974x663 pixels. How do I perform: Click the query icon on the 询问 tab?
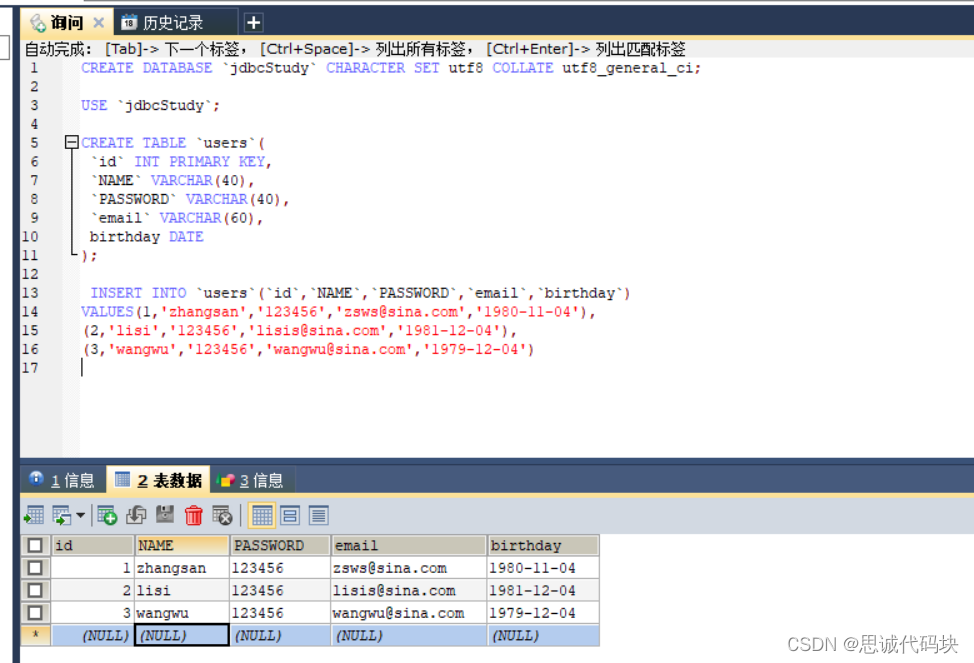tap(39, 23)
